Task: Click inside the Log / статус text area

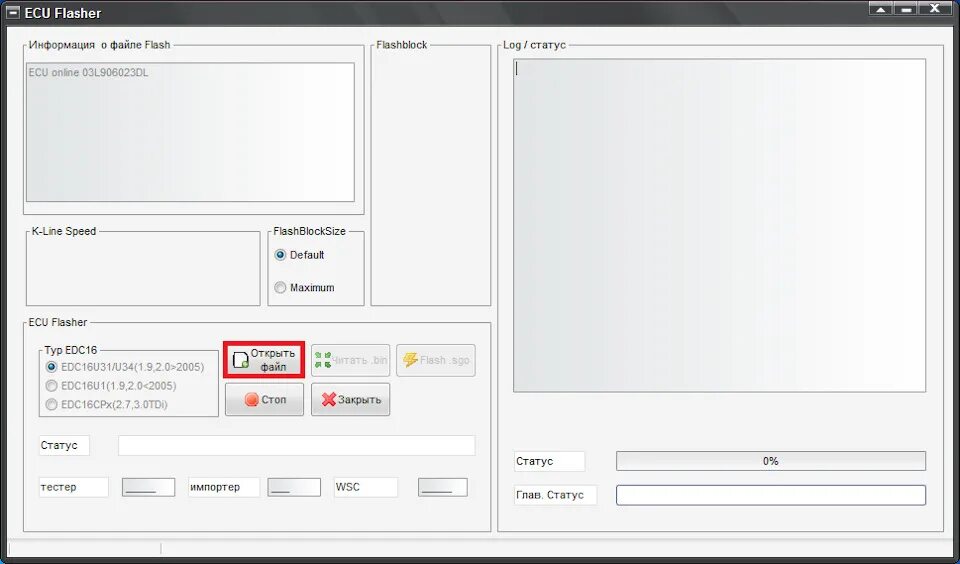Action: pos(719,225)
